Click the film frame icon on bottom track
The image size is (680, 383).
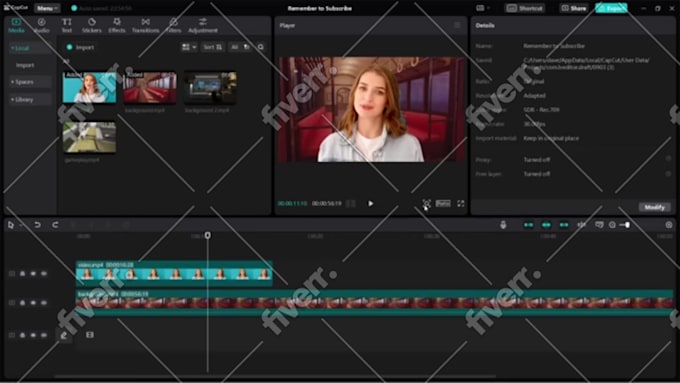click(x=90, y=335)
